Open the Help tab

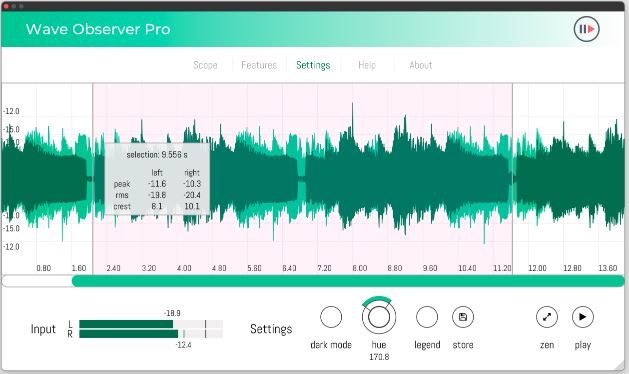point(367,65)
